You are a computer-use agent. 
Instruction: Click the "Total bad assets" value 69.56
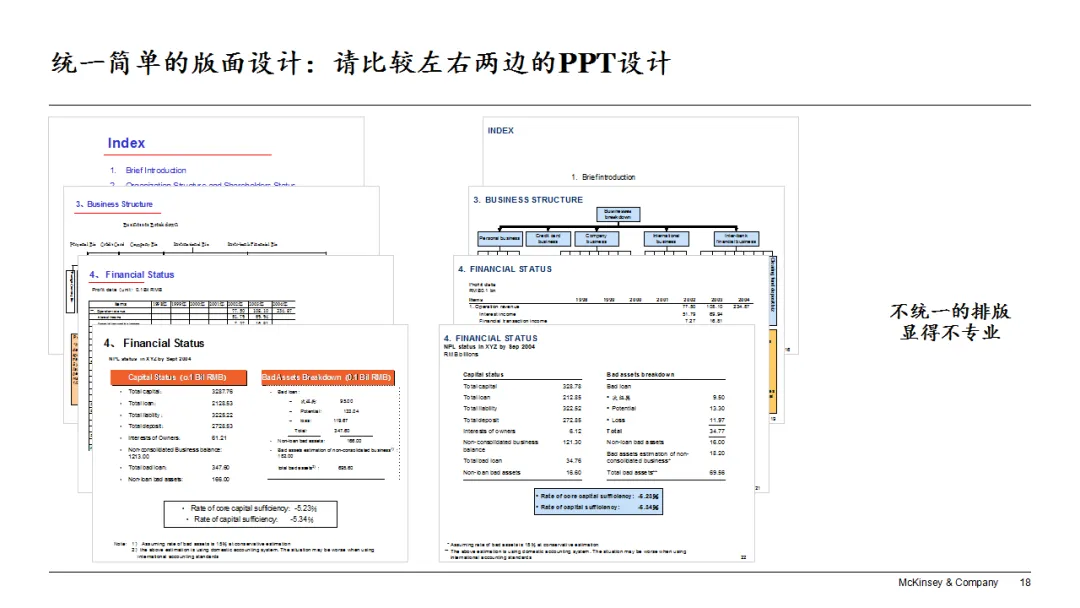click(717, 473)
